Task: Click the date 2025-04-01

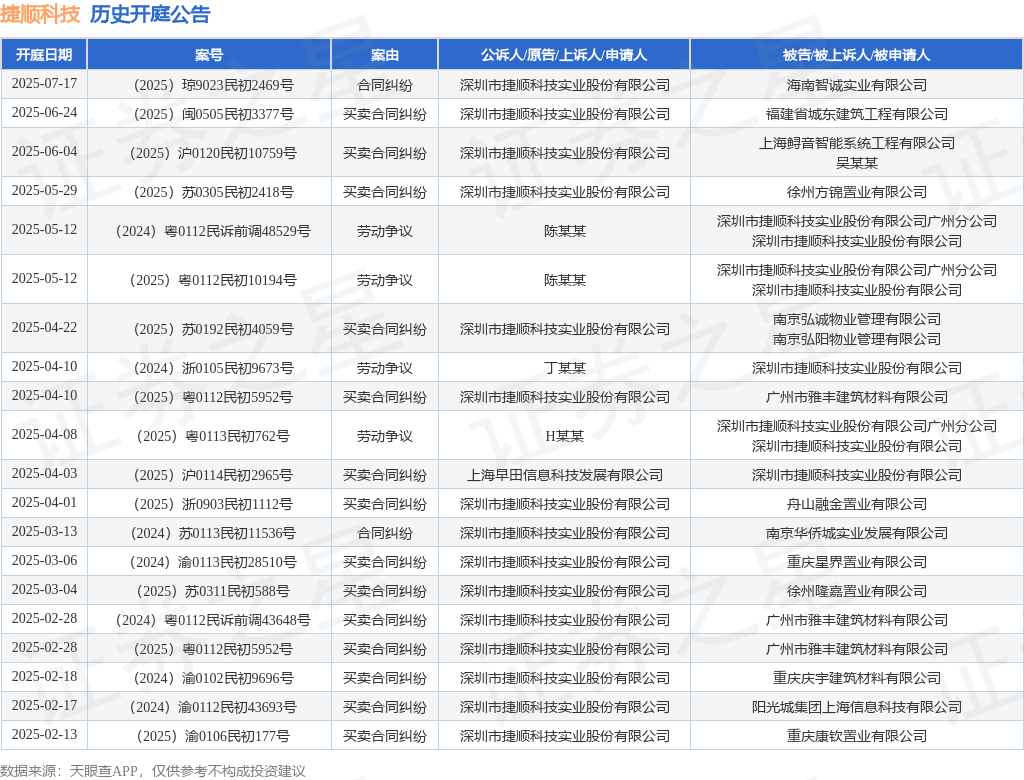Action: [44, 502]
